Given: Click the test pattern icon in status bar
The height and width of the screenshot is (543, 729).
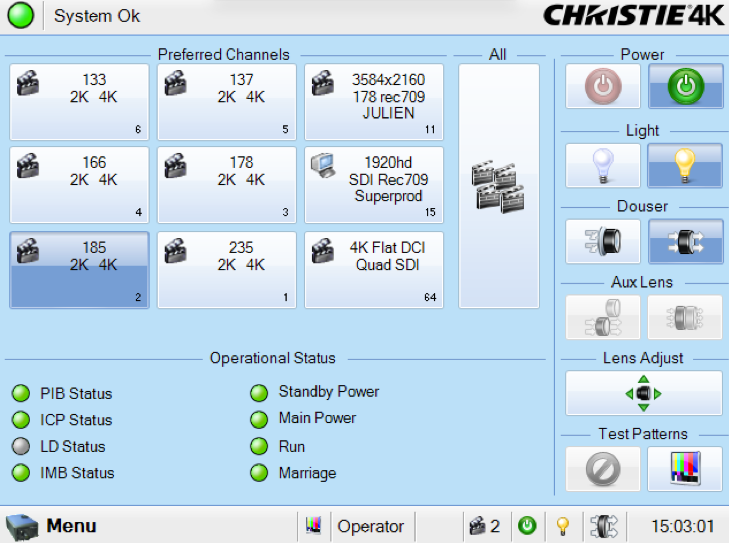Looking at the screenshot, I should coord(313,526).
